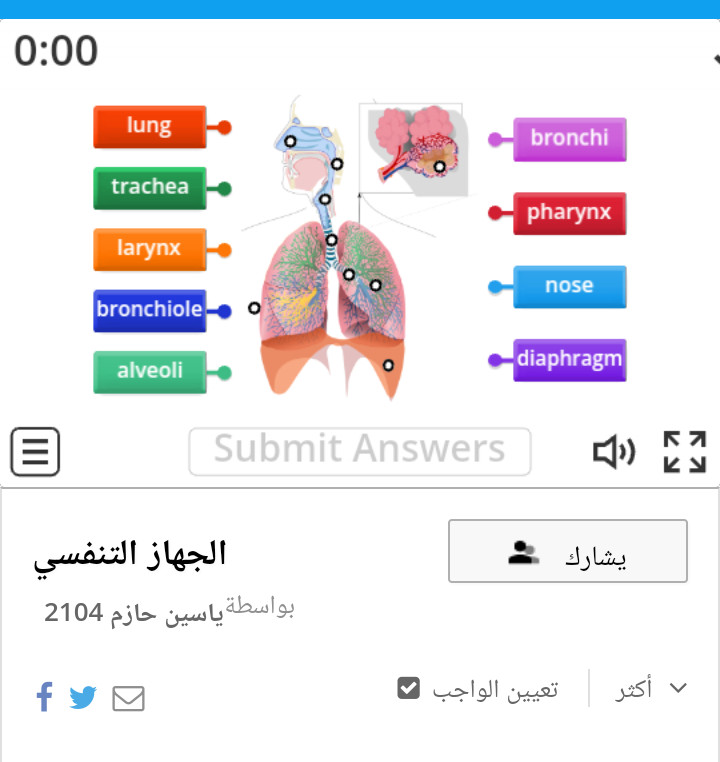720x762 pixels.
Task: Select the pink bronchi label
Action: tap(569, 139)
